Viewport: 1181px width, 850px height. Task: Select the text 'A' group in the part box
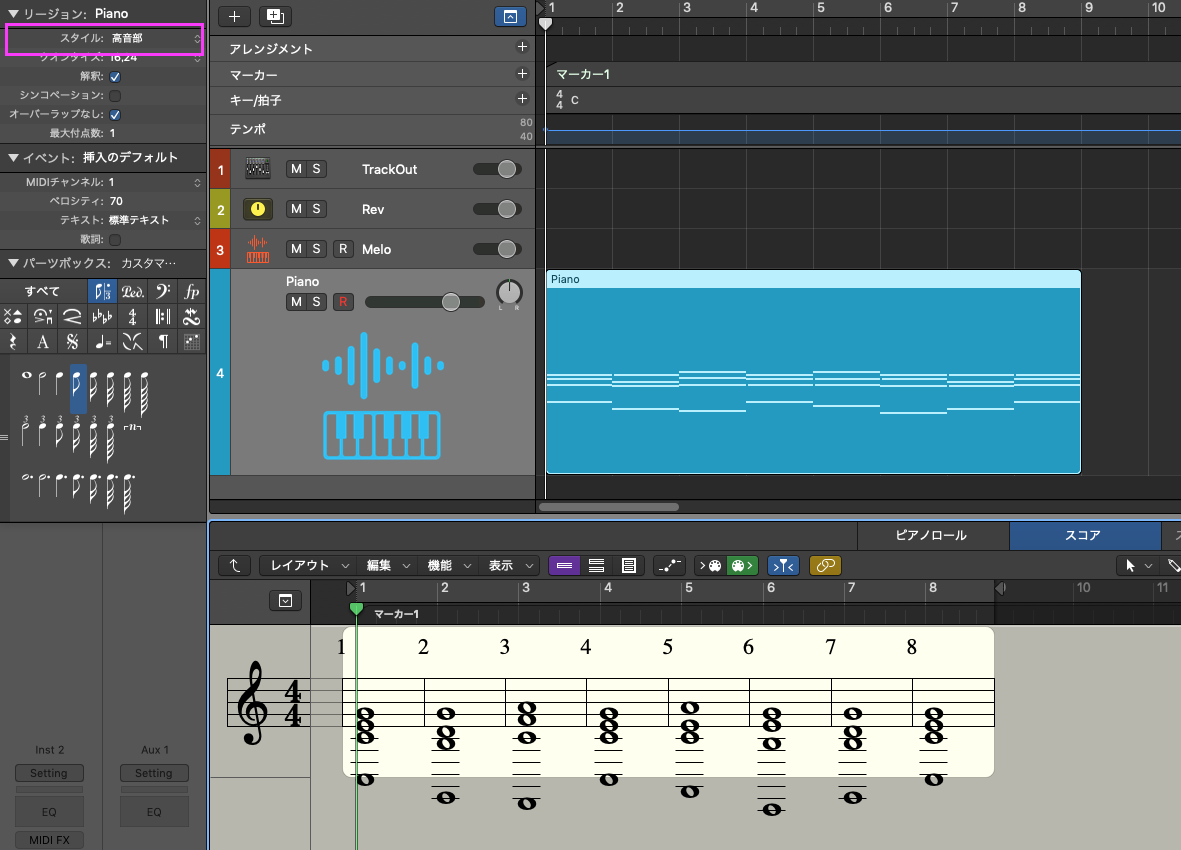42,342
